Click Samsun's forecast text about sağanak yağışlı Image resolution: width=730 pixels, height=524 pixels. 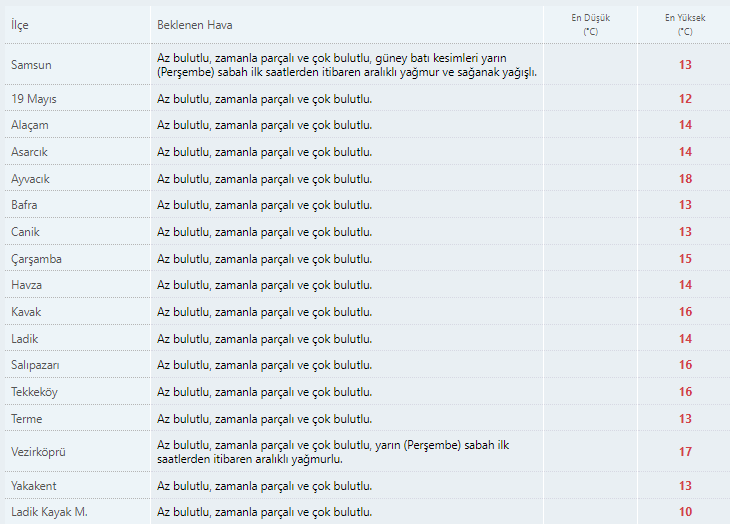(347, 65)
